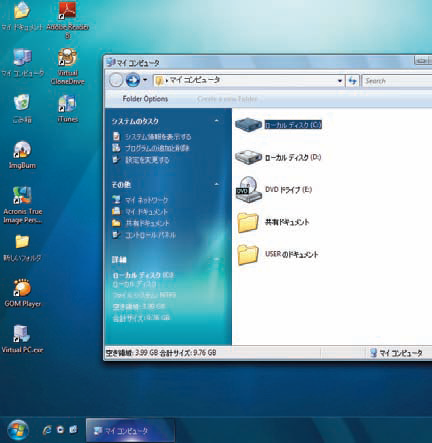
Task: Launch iTunes desktop shortcut
Action: pos(68,109)
